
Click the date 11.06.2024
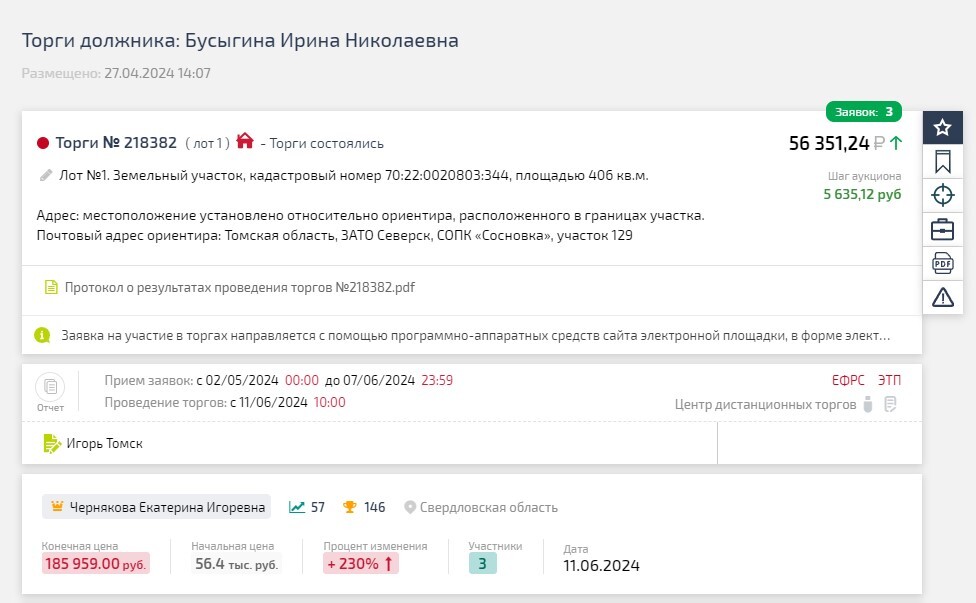601,566
